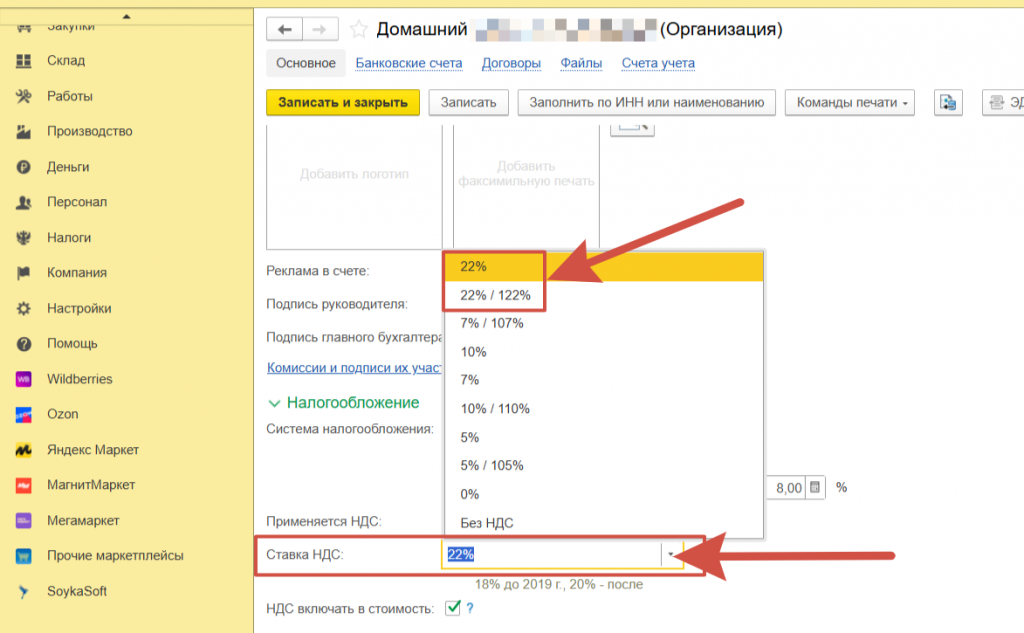The height and width of the screenshot is (633, 1024).
Task: Click the Добавить логотип image area
Action: (x=354, y=175)
